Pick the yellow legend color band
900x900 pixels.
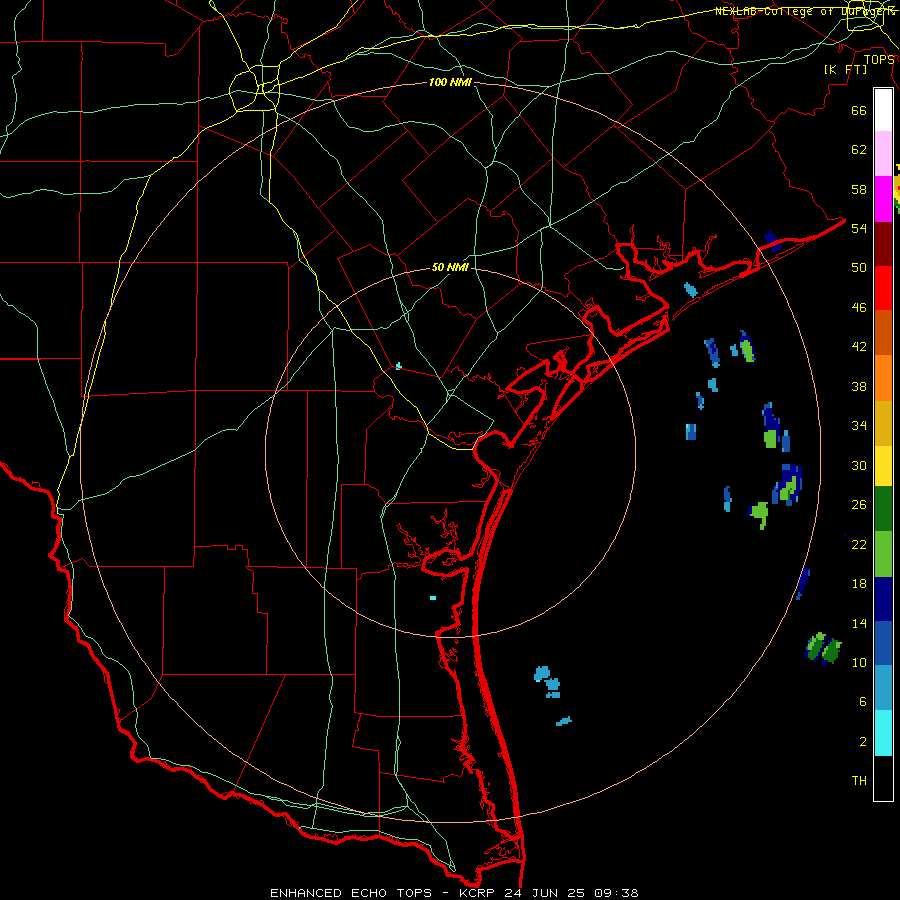(883, 465)
